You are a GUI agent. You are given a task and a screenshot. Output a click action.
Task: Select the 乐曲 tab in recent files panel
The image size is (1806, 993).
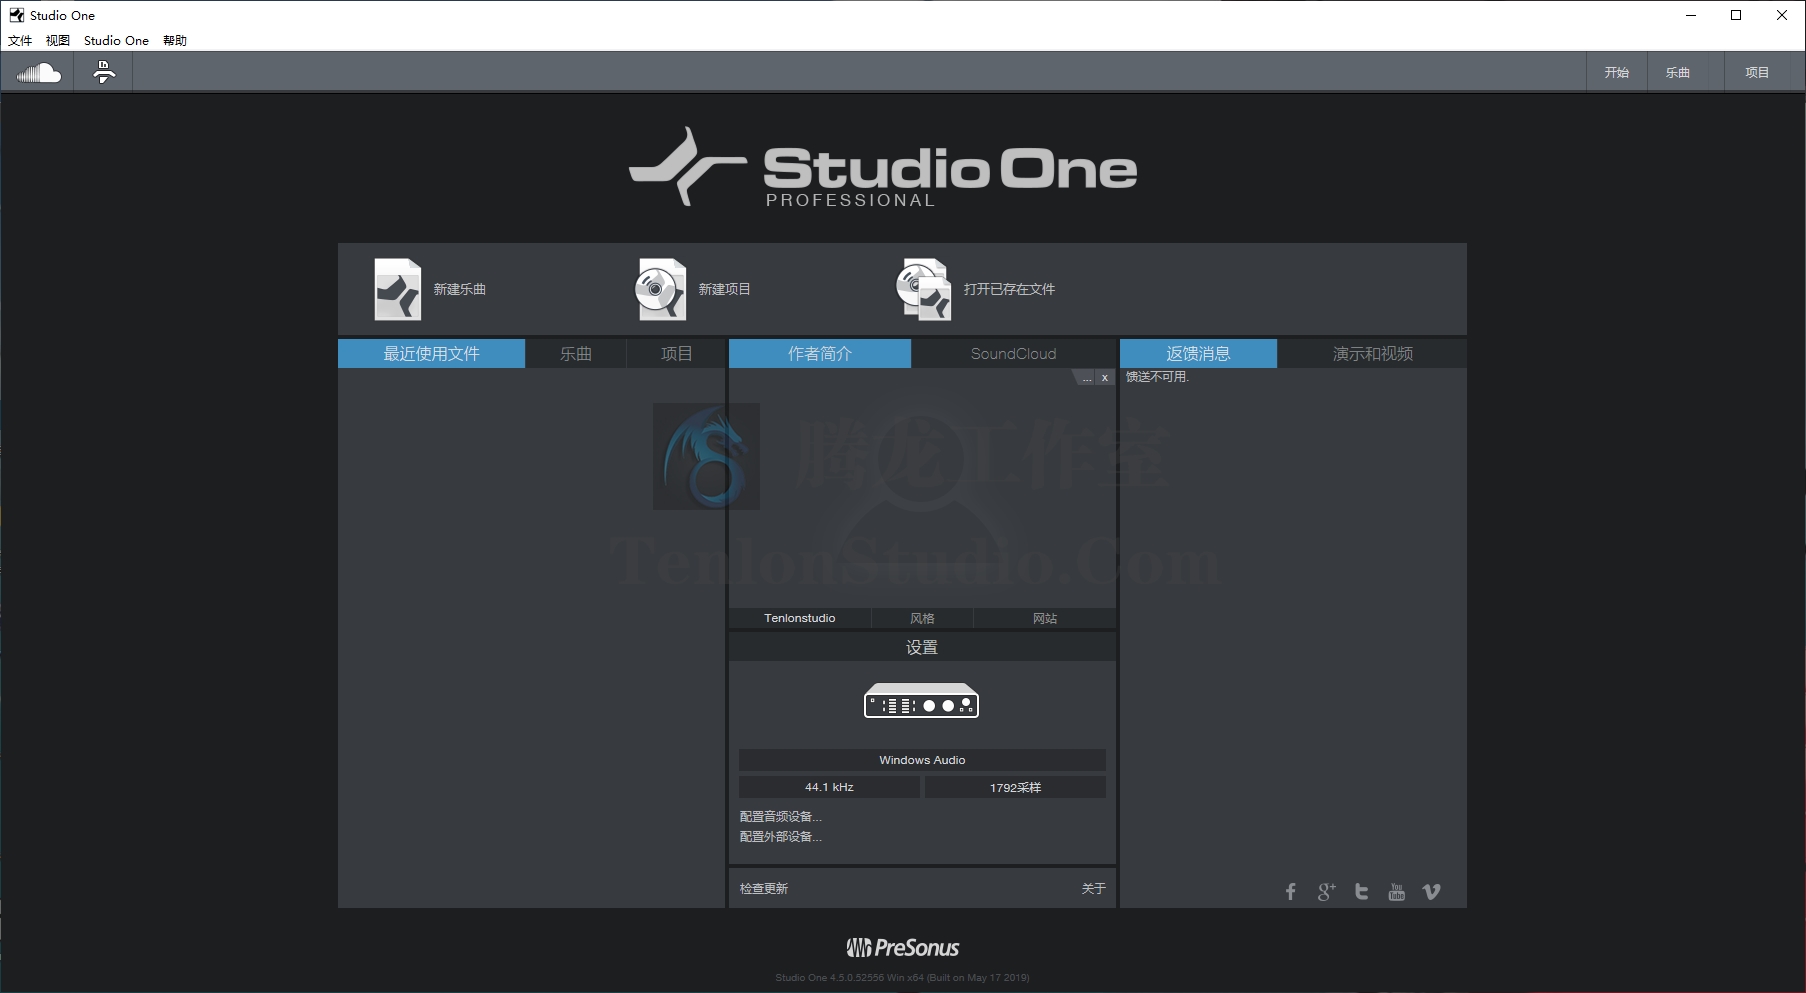click(576, 354)
